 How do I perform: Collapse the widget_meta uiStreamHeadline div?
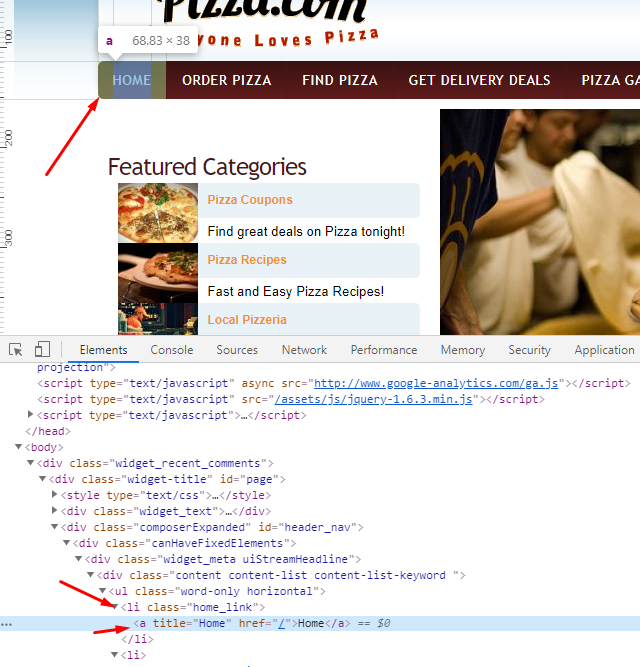79,559
